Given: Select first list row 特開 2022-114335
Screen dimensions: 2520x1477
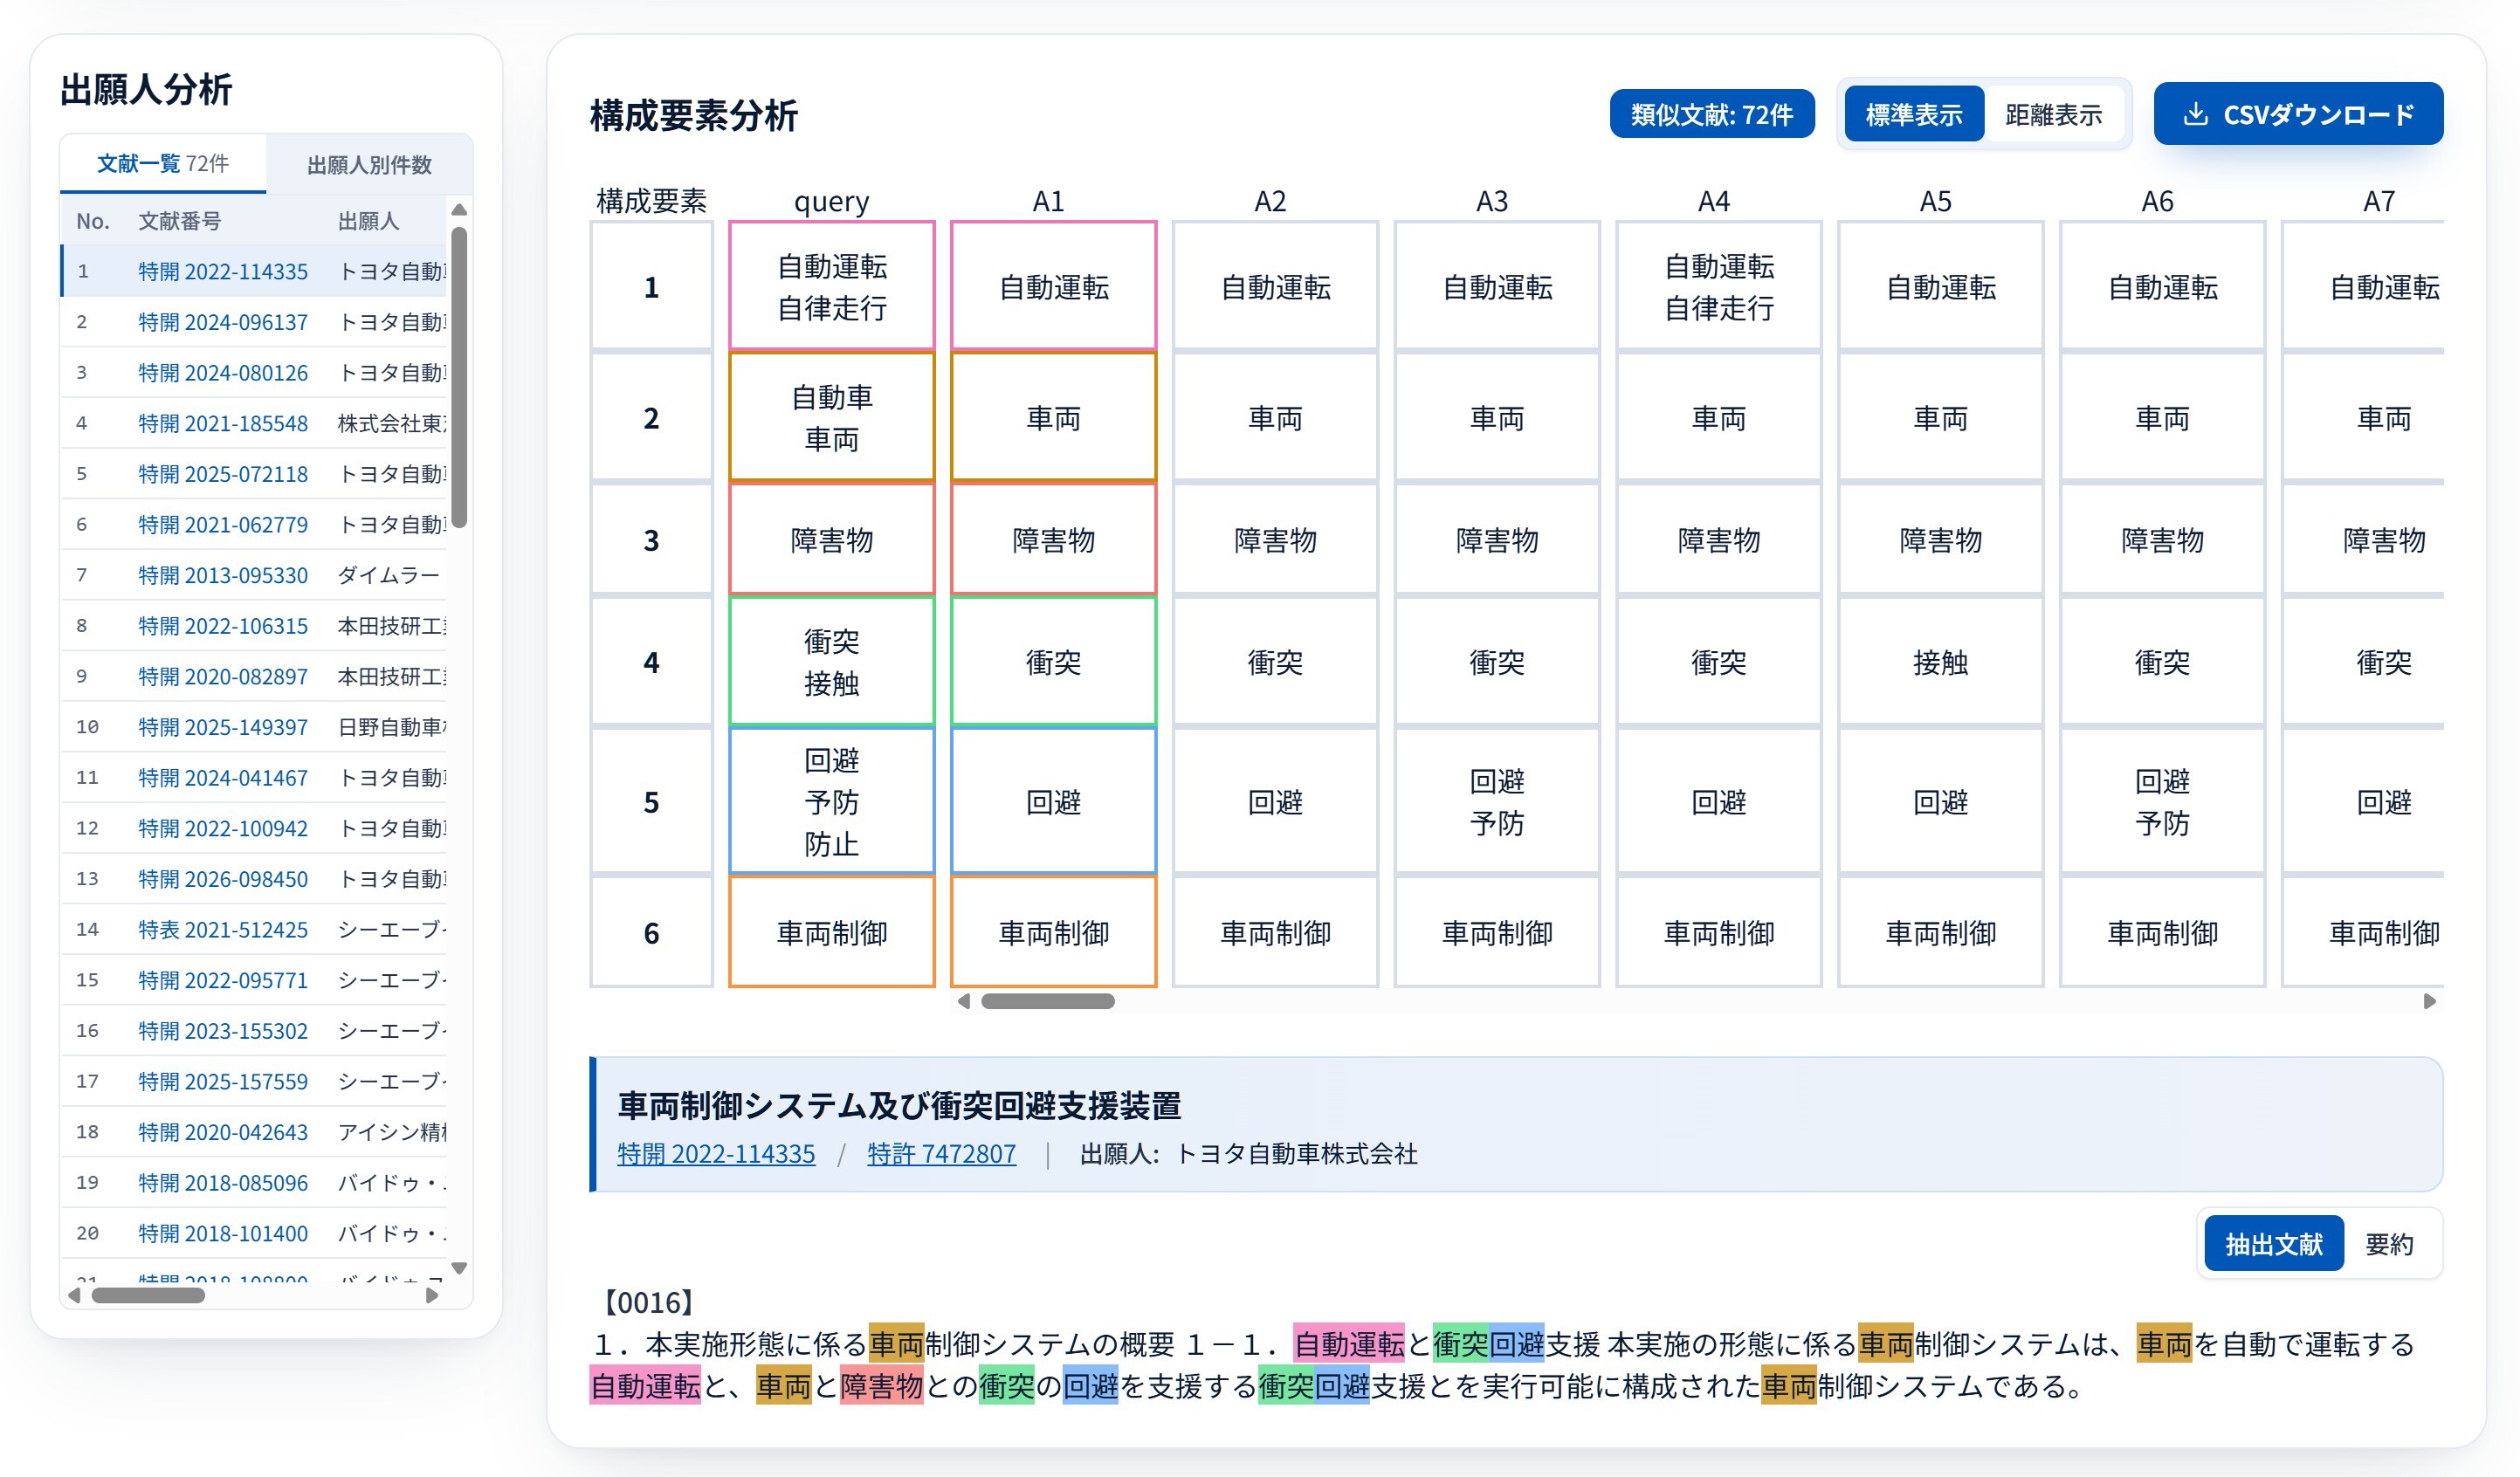Looking at the screenshot, I should click(254, 271).
